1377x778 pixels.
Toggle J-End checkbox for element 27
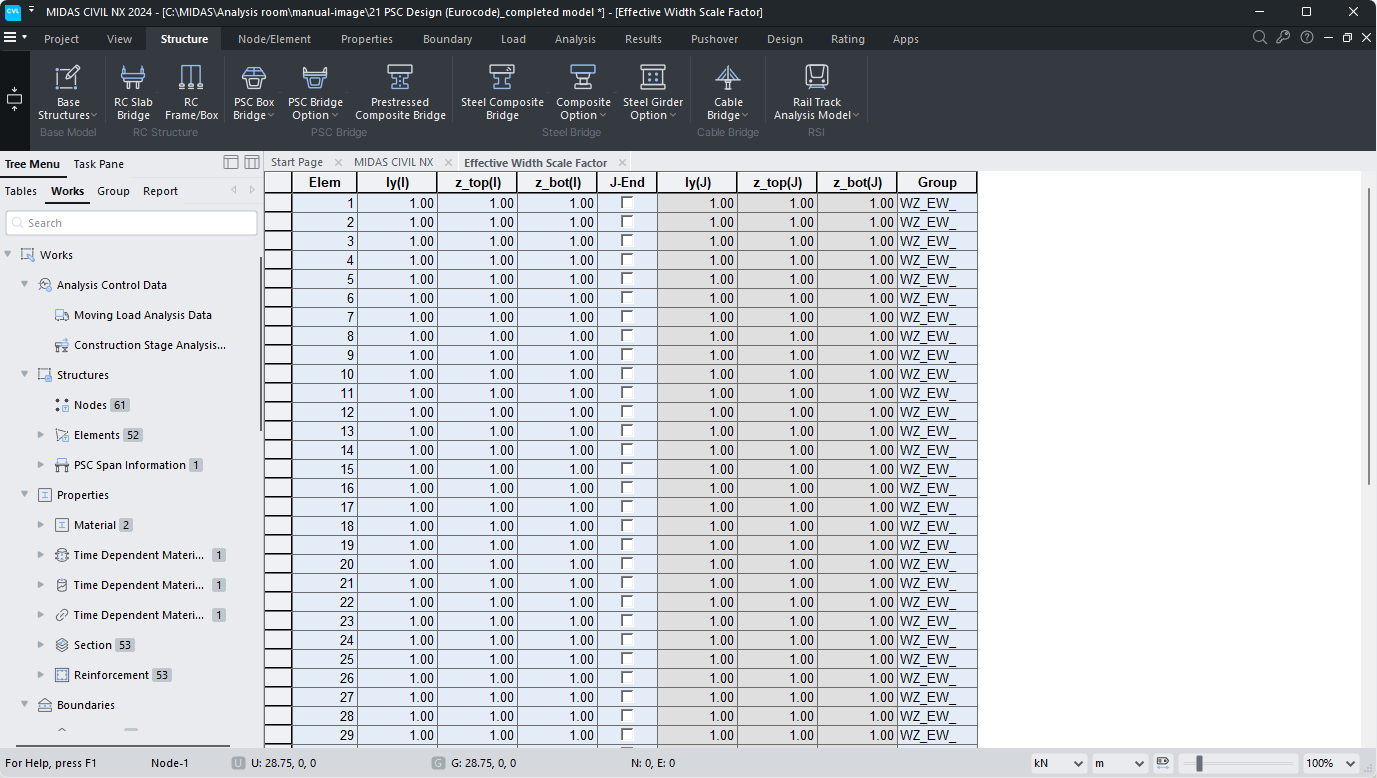click(627, 697)
